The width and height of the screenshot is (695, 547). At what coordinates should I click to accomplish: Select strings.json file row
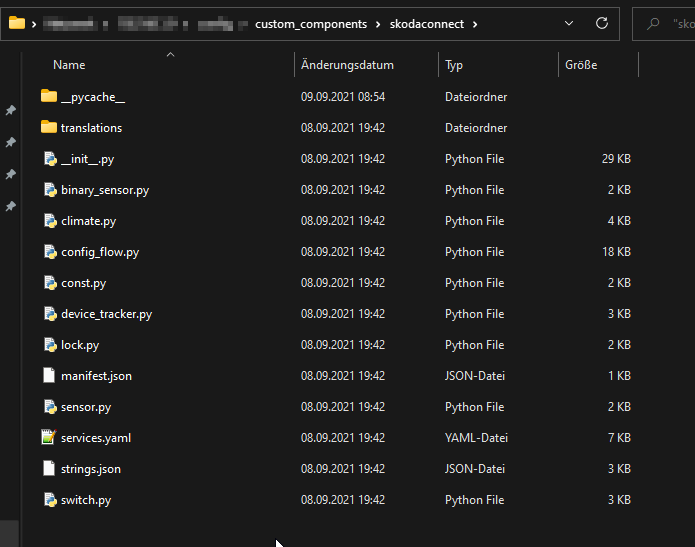pyautogui.click(x=90, y=469)
